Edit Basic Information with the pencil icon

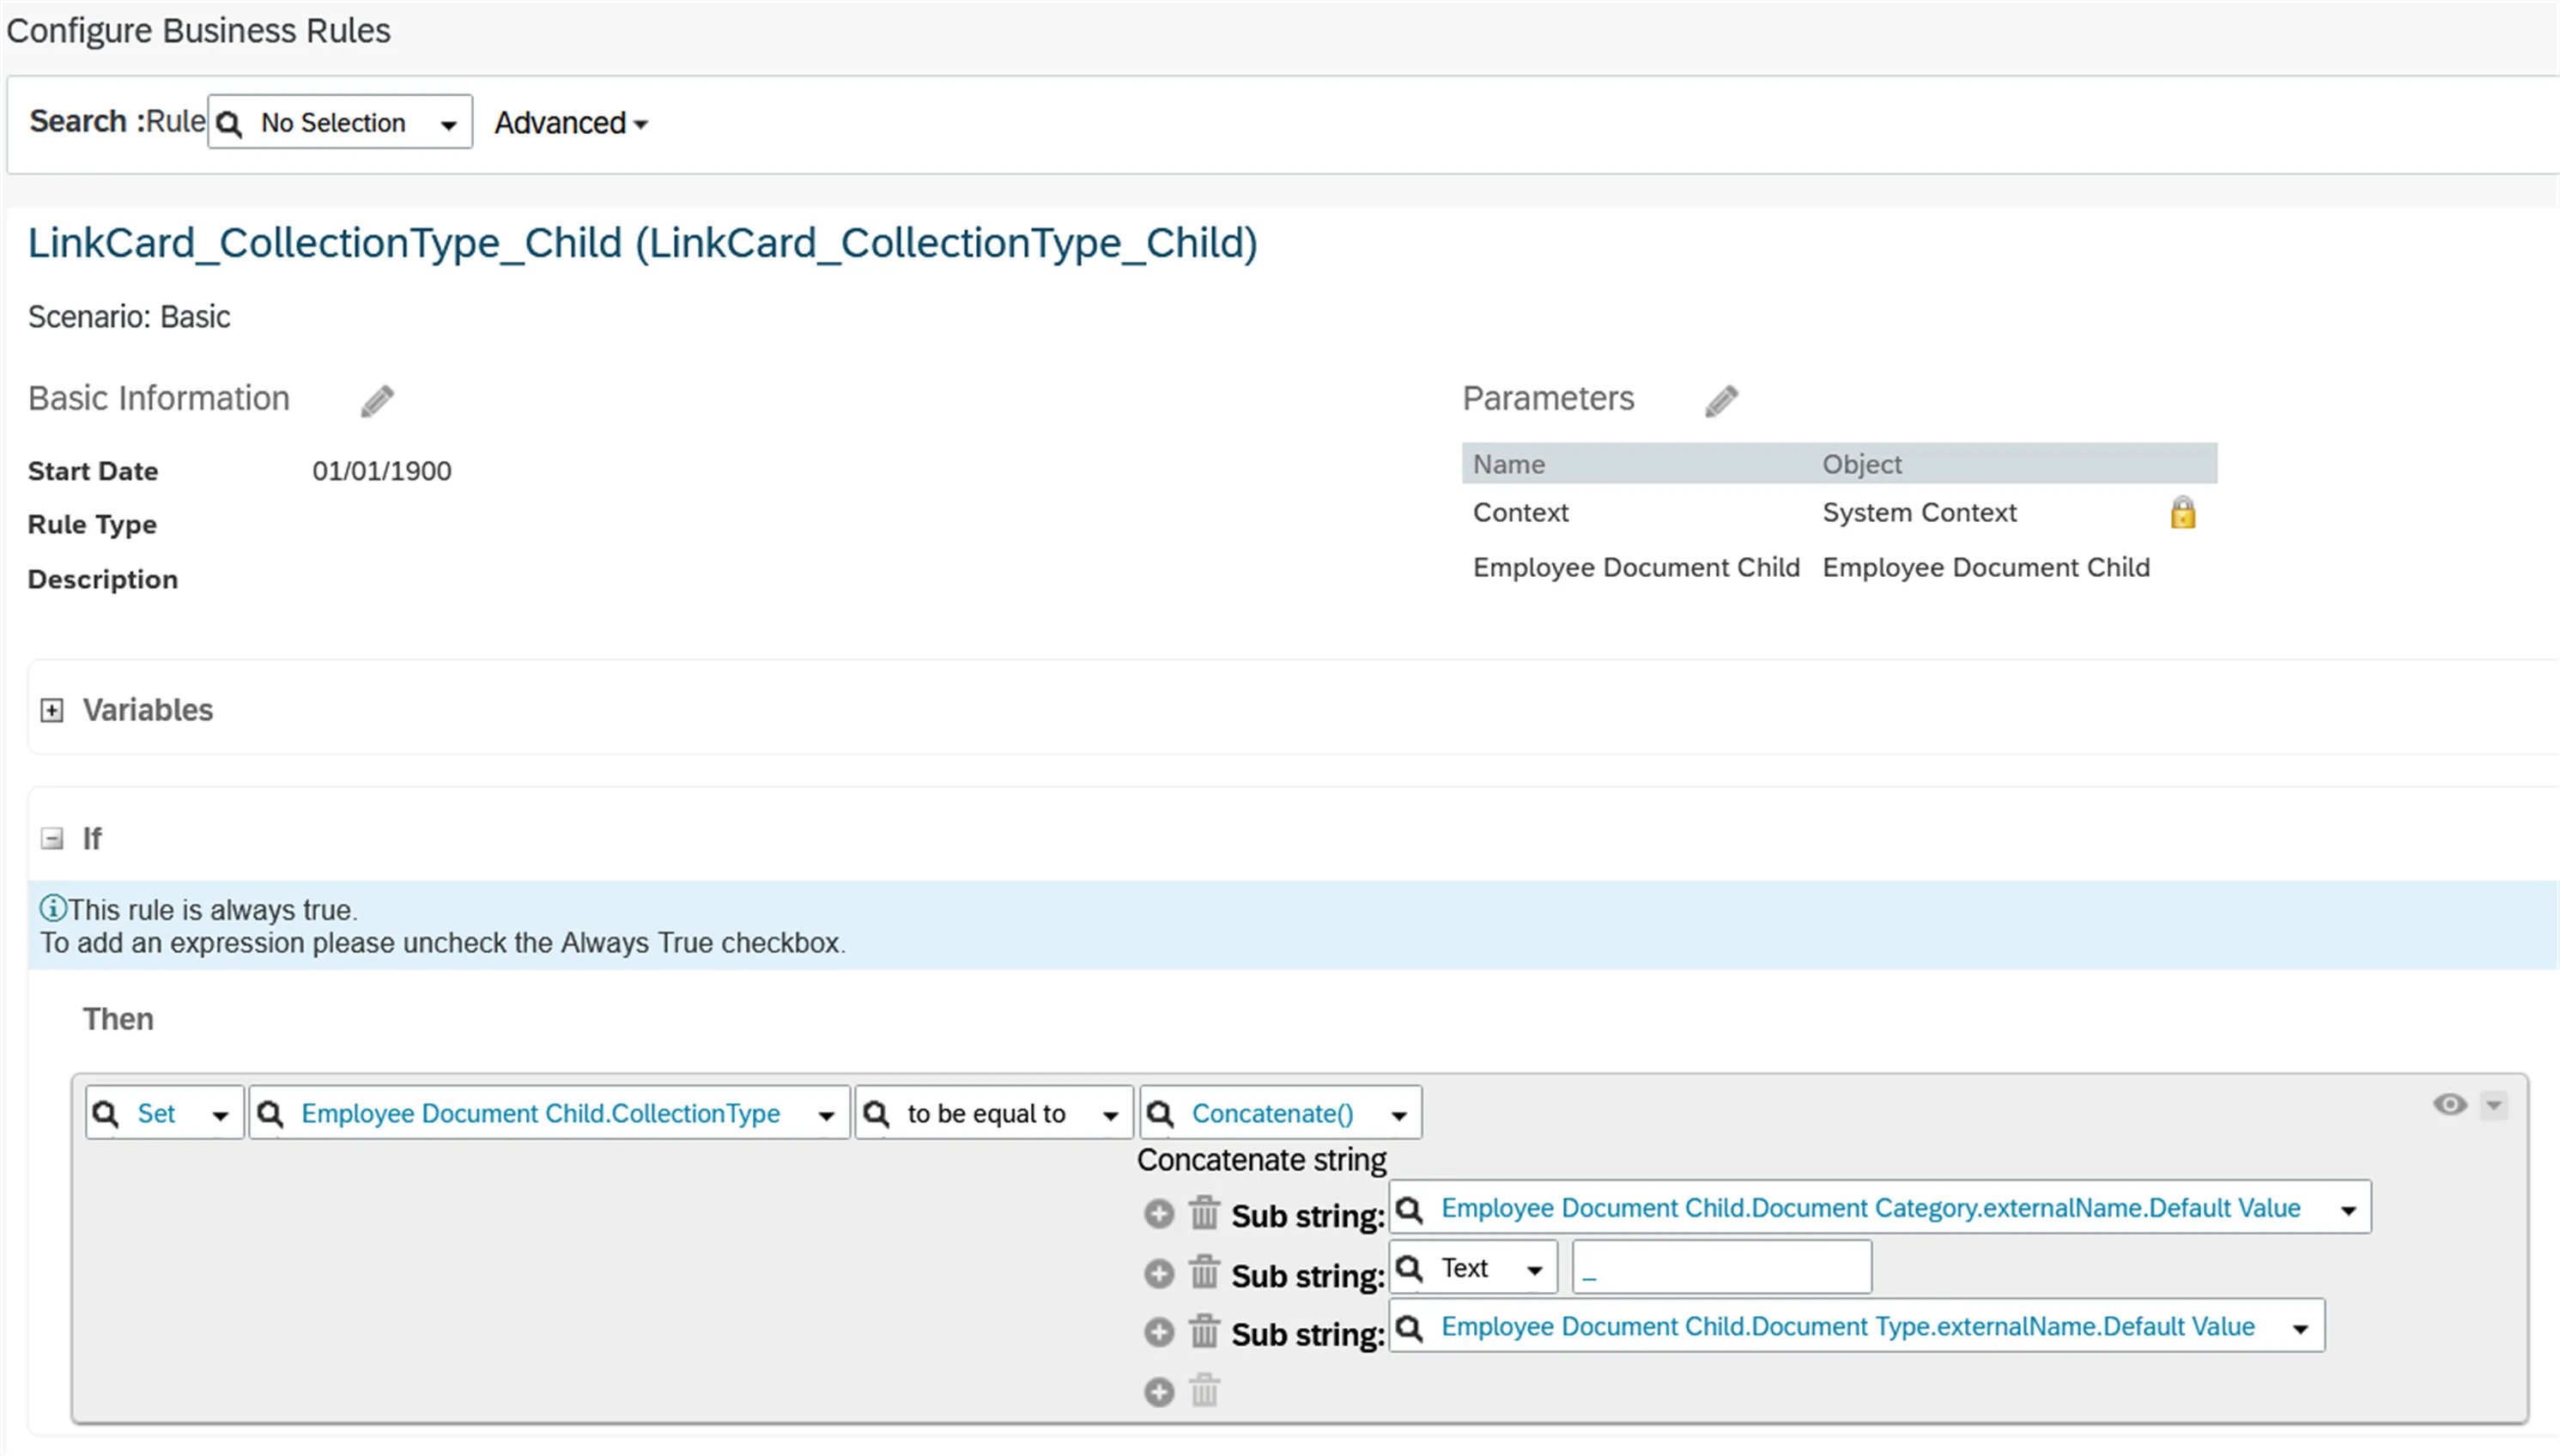click(377, 401)
